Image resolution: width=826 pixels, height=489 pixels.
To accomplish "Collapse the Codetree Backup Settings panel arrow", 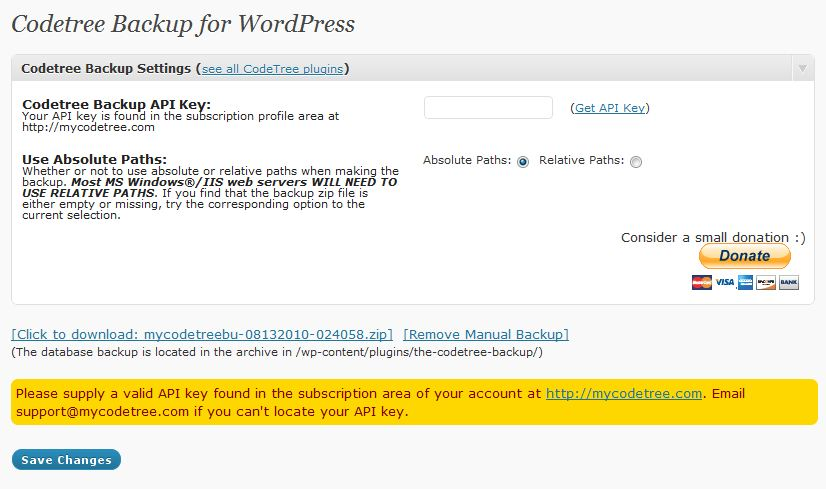I will (x=802, y=69).
